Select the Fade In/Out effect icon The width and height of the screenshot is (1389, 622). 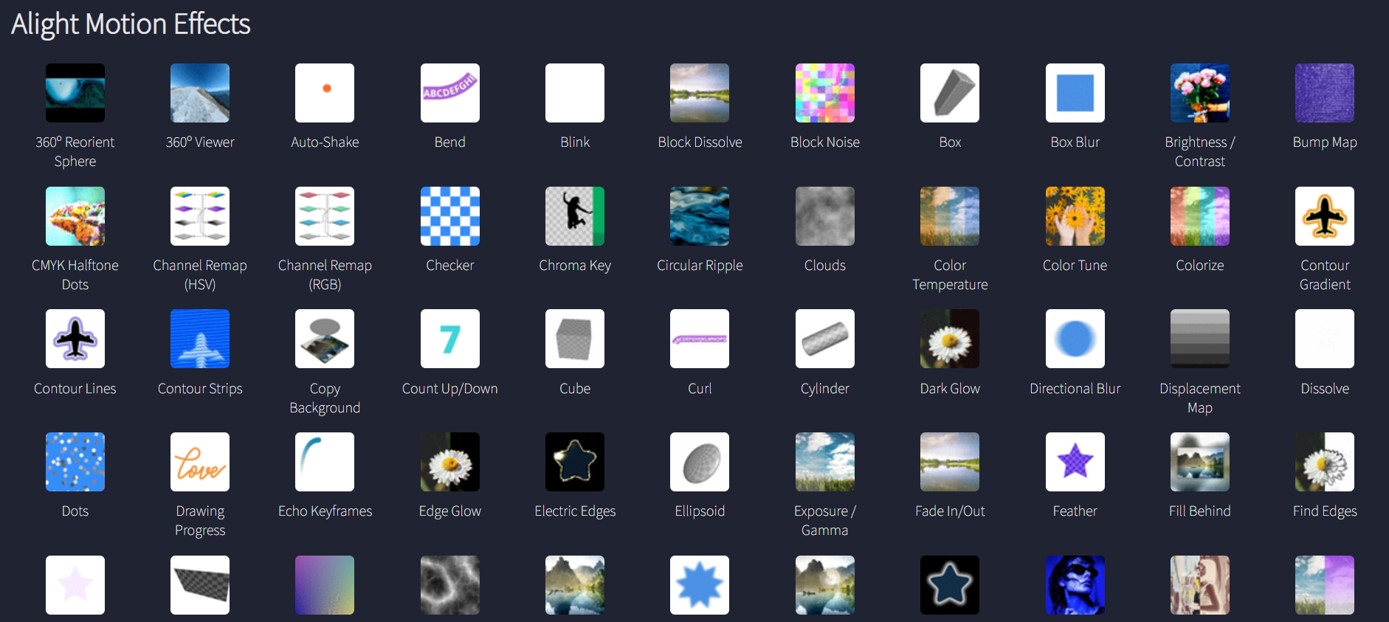point(950,462)
